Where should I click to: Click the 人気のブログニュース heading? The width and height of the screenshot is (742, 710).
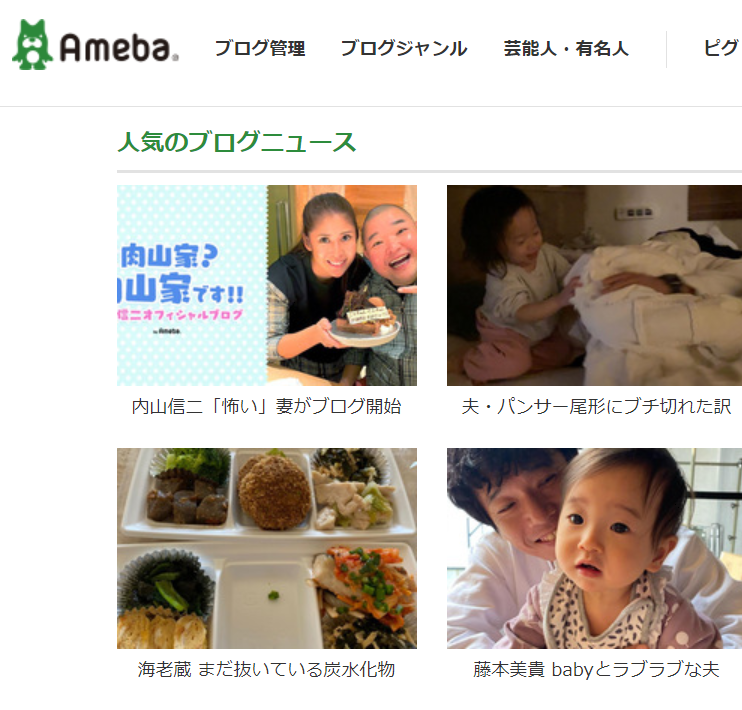(236, 142)
